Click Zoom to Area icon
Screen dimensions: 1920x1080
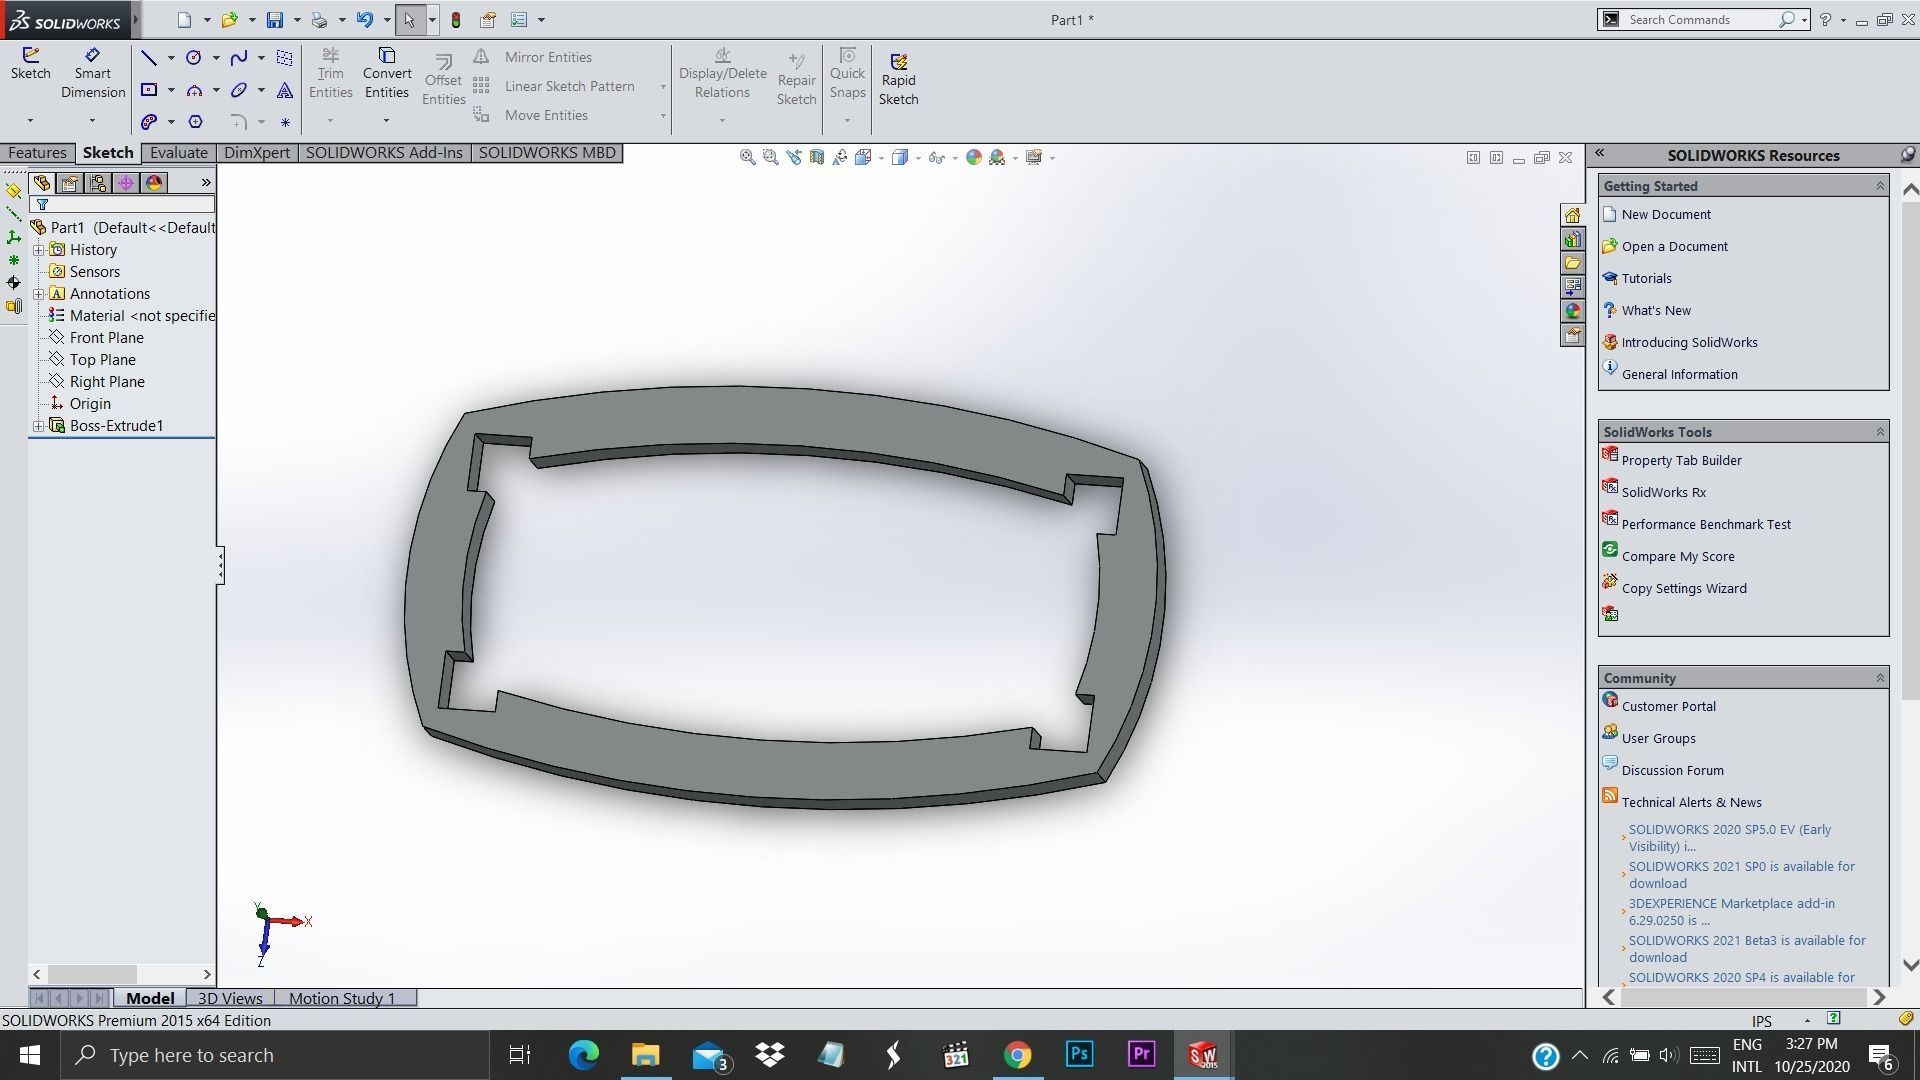[x=770, y=157]
